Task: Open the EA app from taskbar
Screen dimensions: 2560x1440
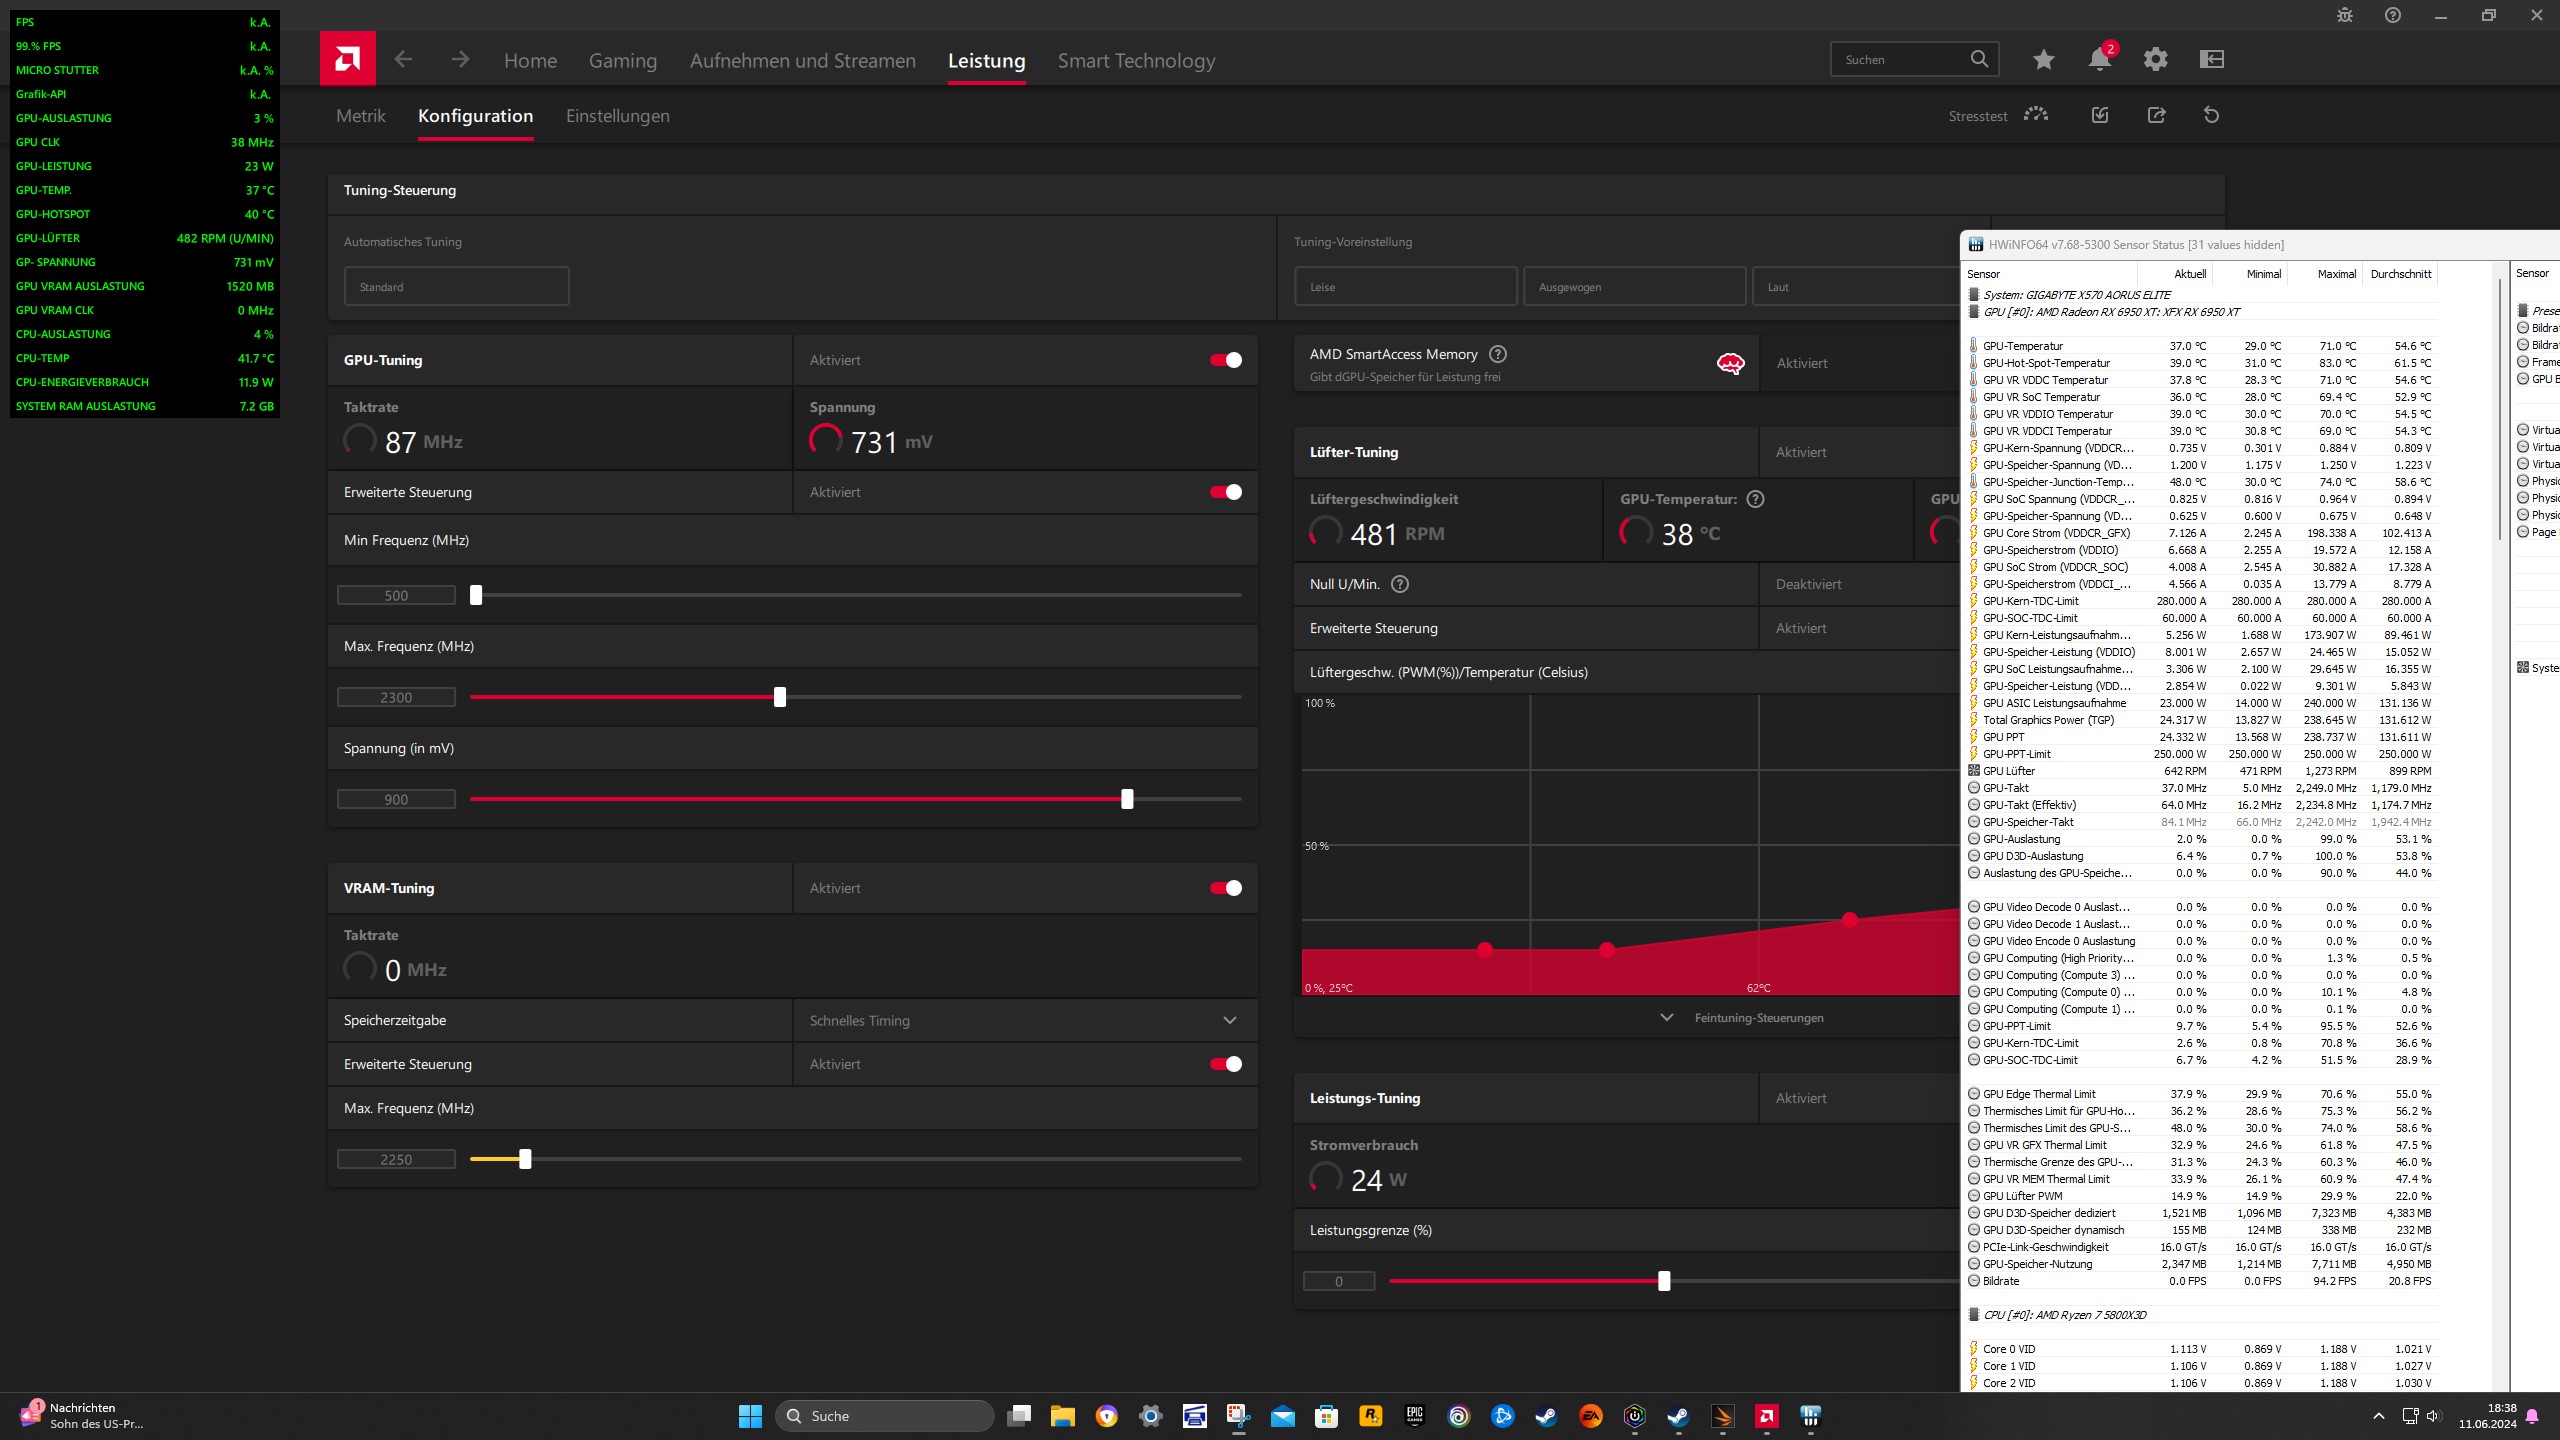Action: [x=1591, y=1415]
